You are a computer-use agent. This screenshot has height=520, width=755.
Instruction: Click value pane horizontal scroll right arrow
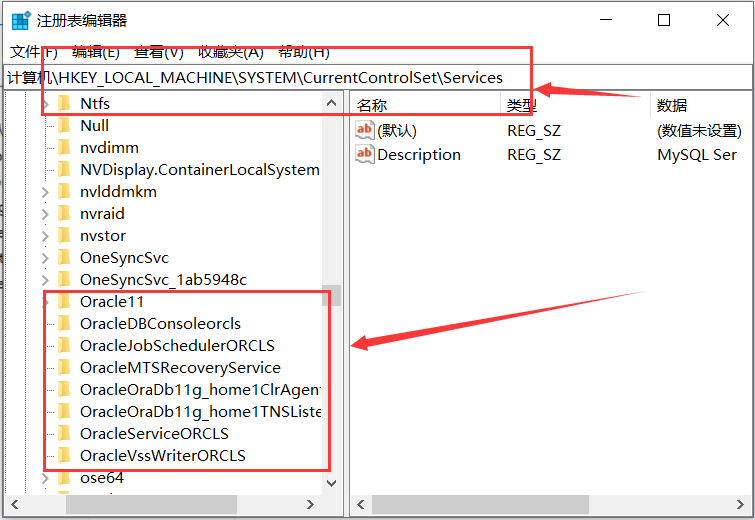(741, 504)
